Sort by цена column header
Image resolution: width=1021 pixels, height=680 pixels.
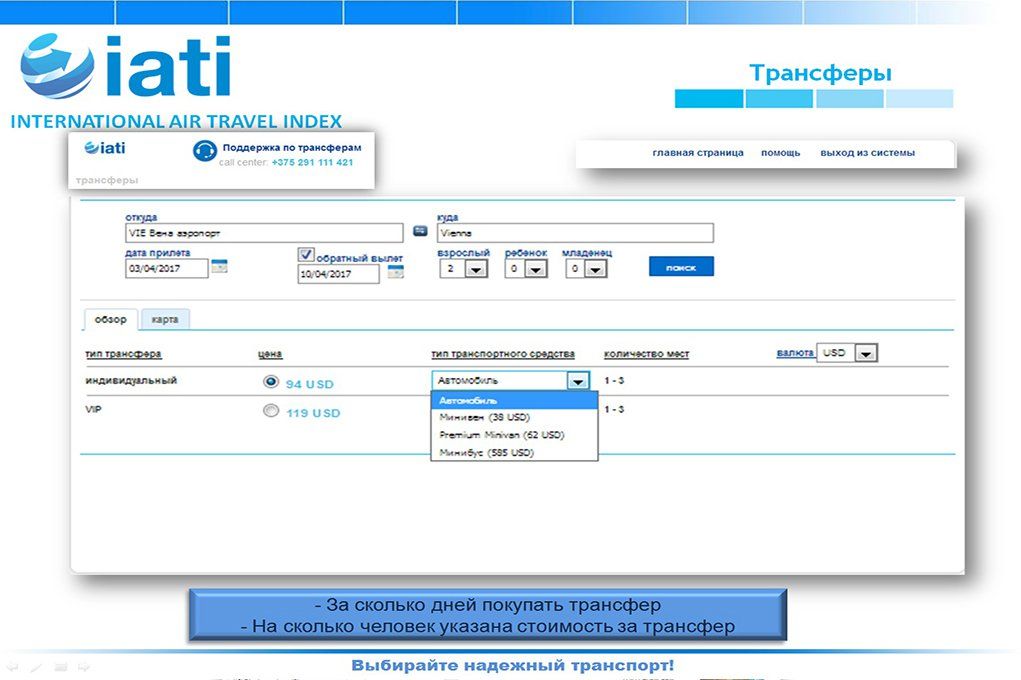(270, 354)
